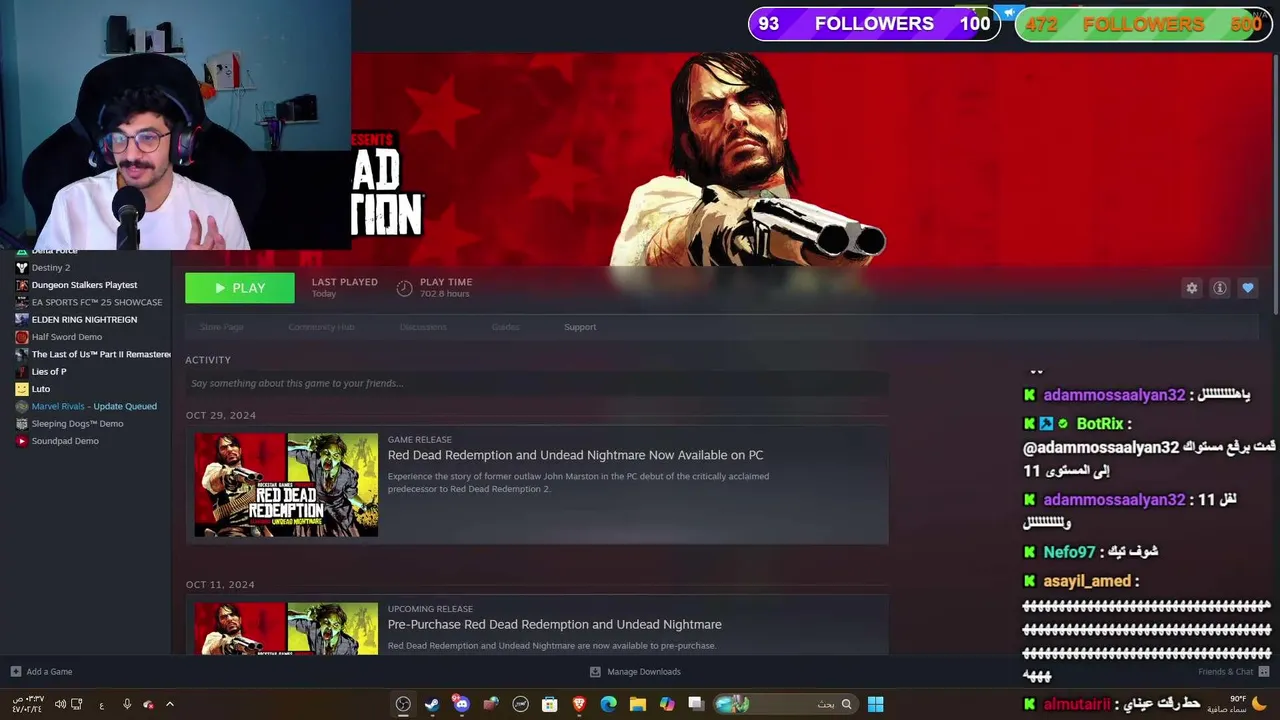This screenshot has width=1280, height=720.
Task: Toggle the favorite heart icon
Action: click(x=1247, y=288)
